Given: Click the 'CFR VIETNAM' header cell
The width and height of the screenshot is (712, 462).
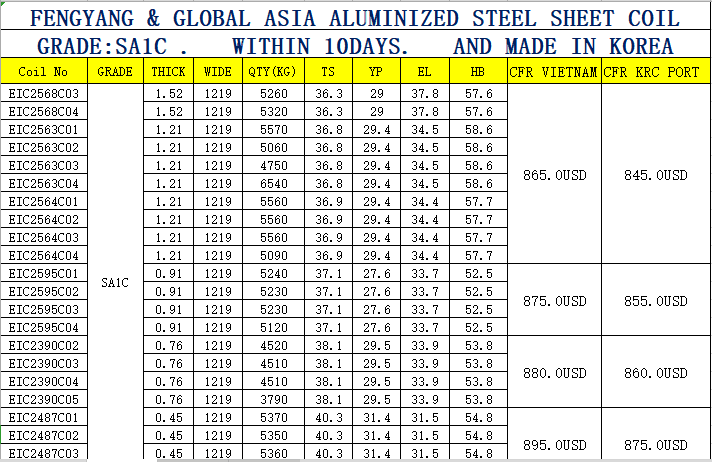Looking at the screenshot, I should click(x=554, y=71).
